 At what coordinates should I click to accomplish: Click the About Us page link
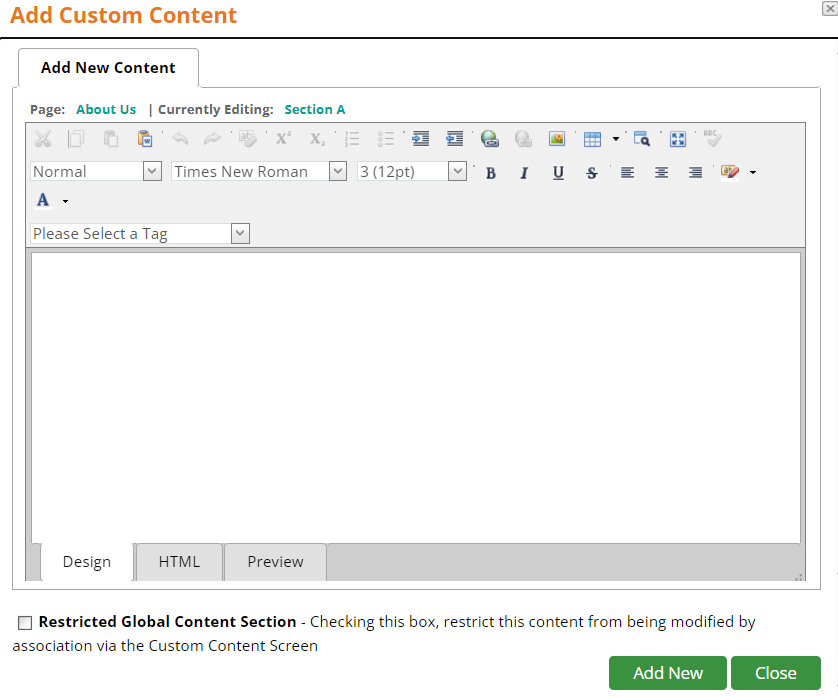point(106,110)
